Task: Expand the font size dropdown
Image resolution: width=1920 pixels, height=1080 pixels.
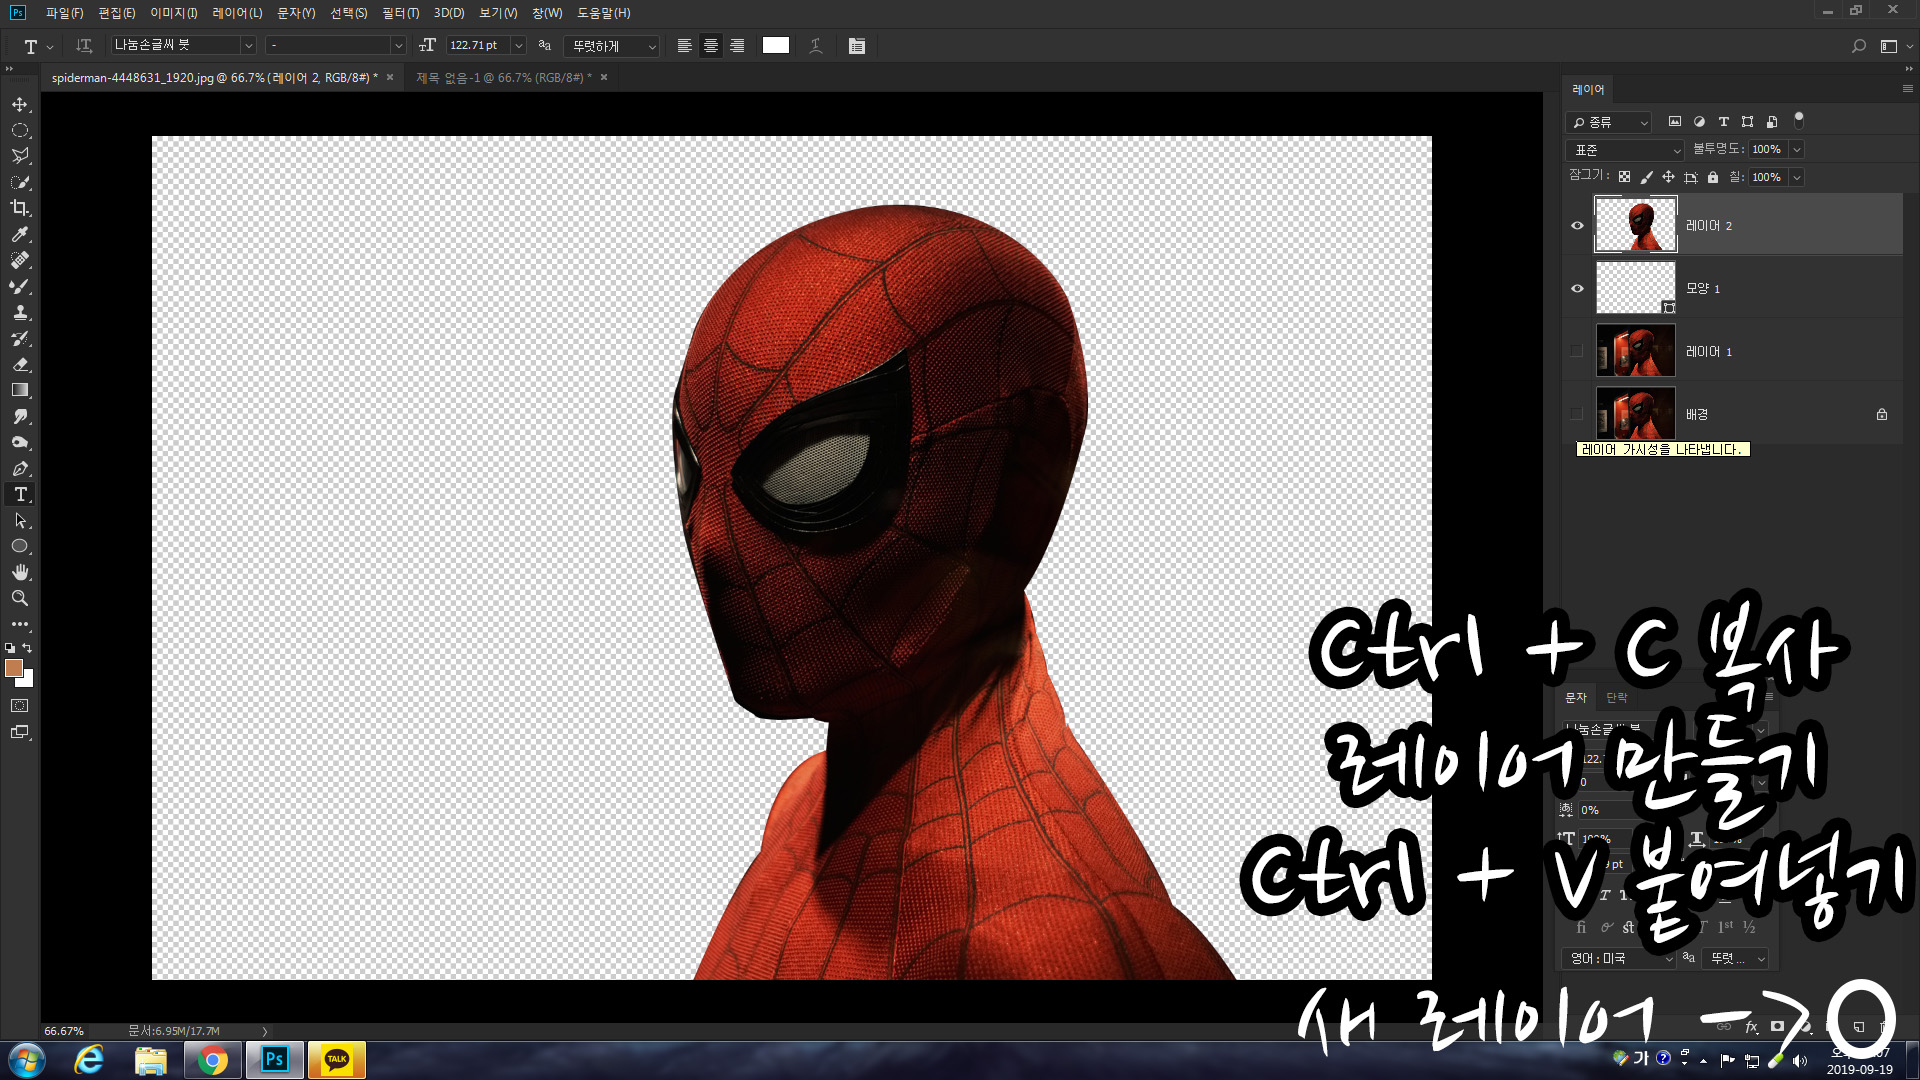Action: tap(518, 46)
